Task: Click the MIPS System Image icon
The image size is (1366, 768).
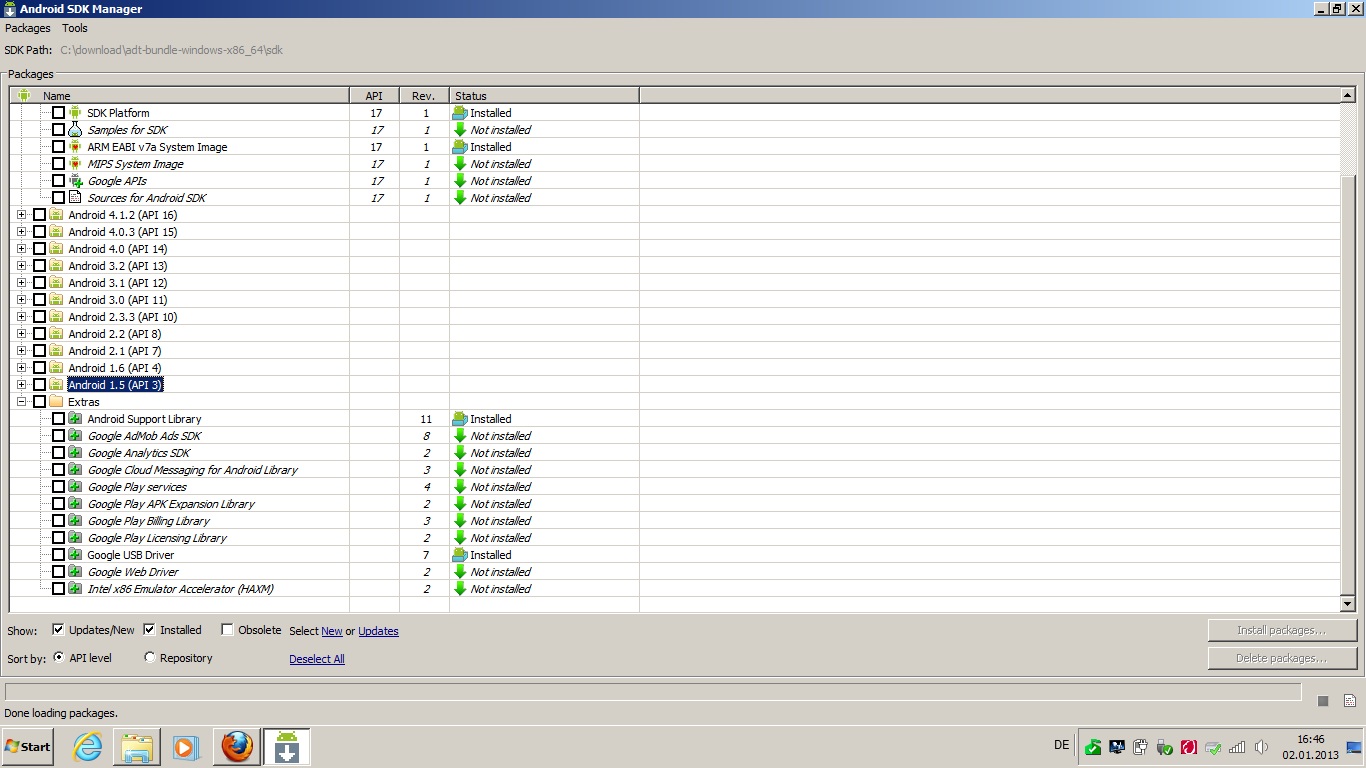Action: 75,164
